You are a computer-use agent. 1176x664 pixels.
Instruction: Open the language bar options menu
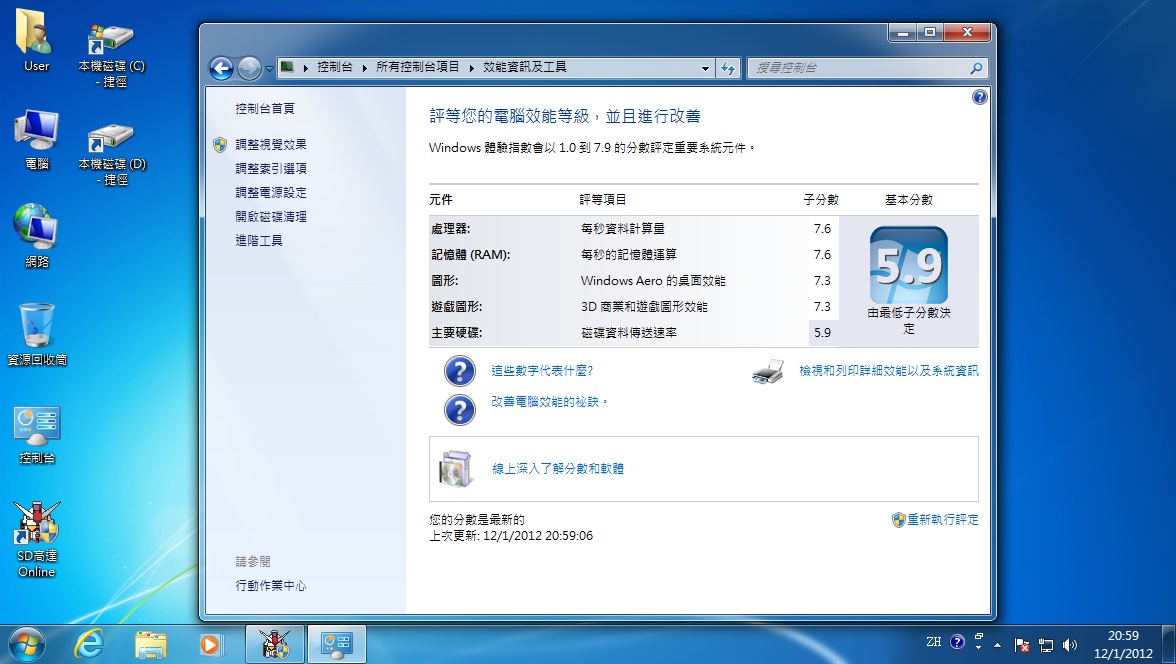click(x=979, y=647)
